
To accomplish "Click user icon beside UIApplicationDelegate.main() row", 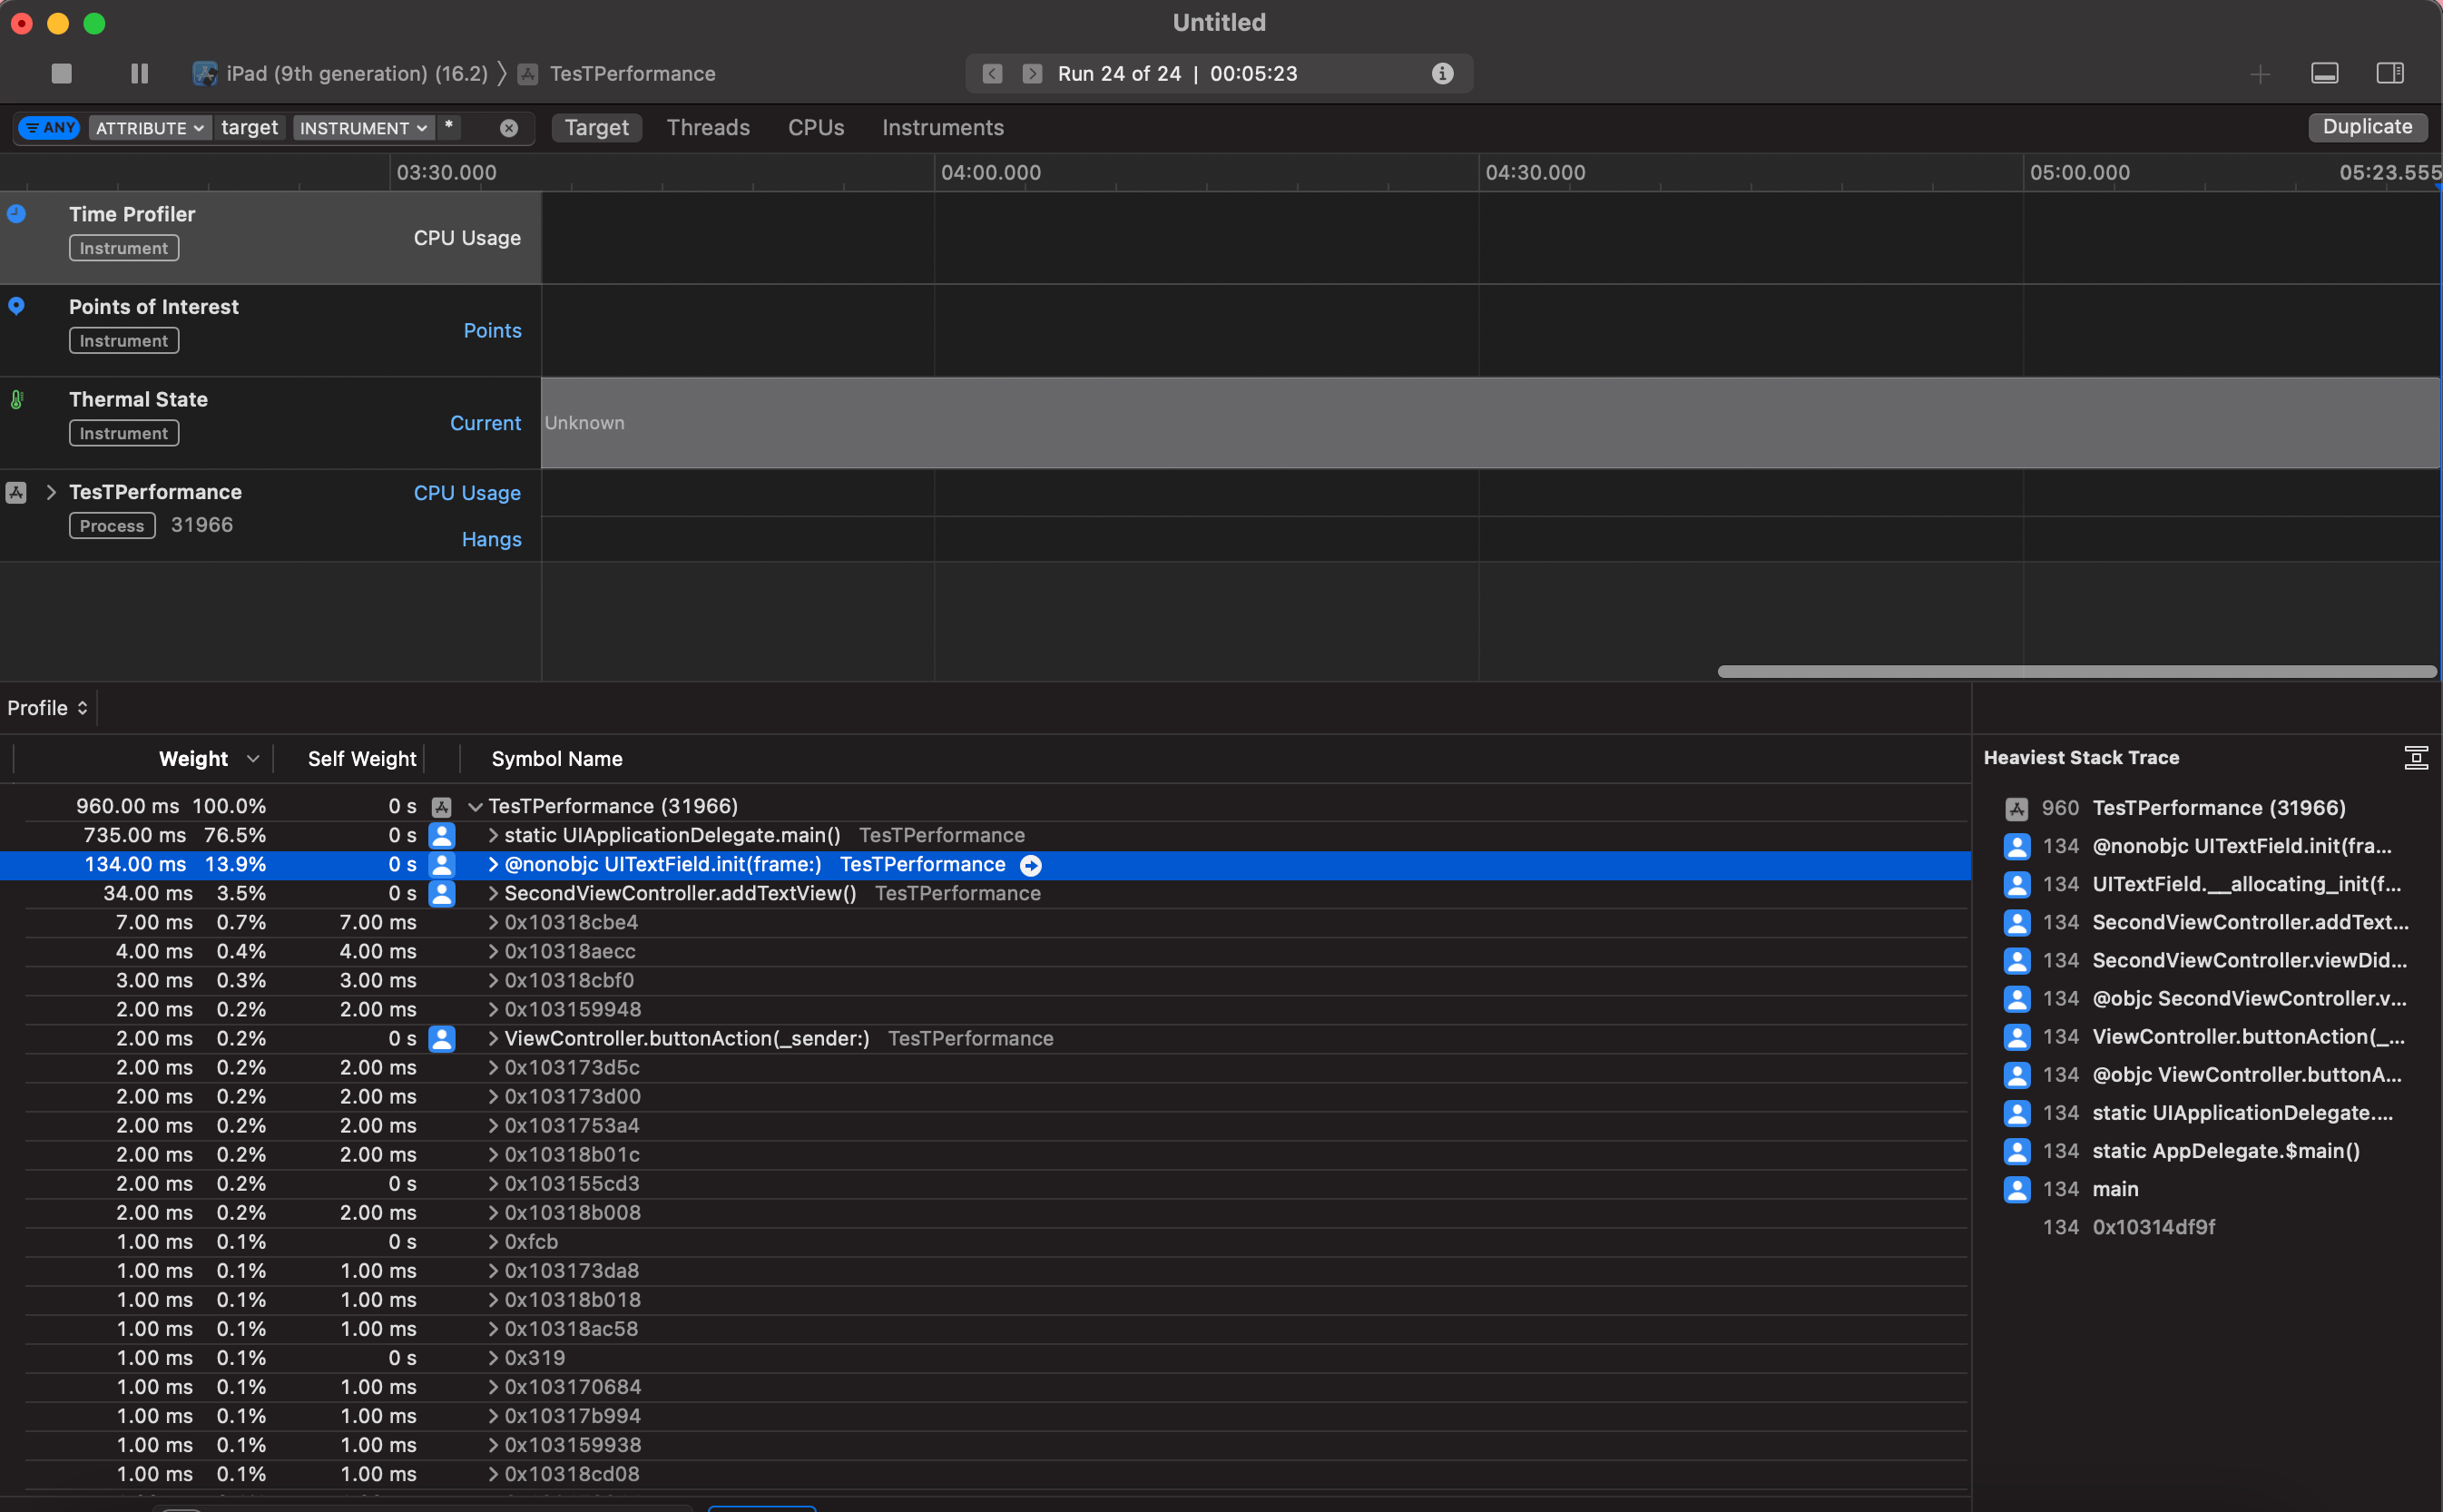I will [442, 836].
